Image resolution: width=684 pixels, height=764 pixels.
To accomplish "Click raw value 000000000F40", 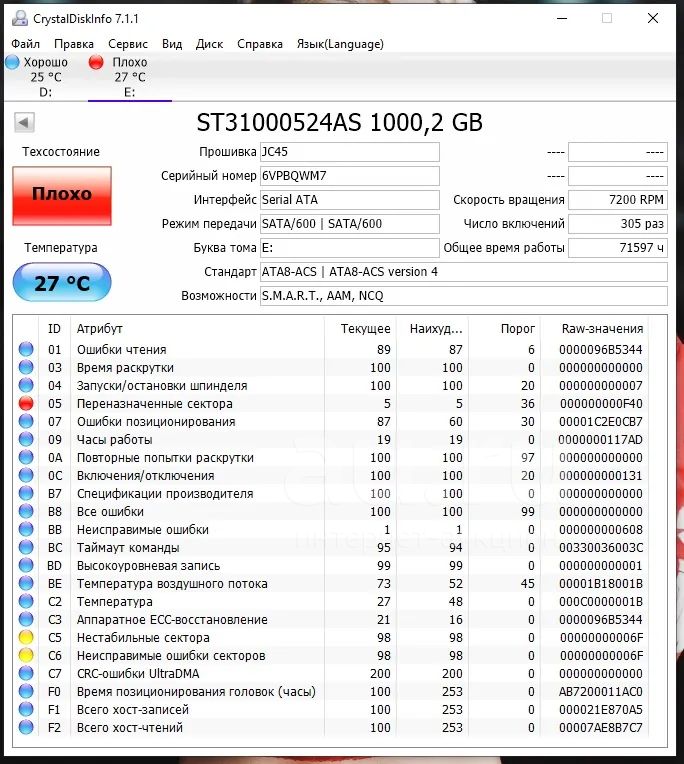I will point(601,403).
